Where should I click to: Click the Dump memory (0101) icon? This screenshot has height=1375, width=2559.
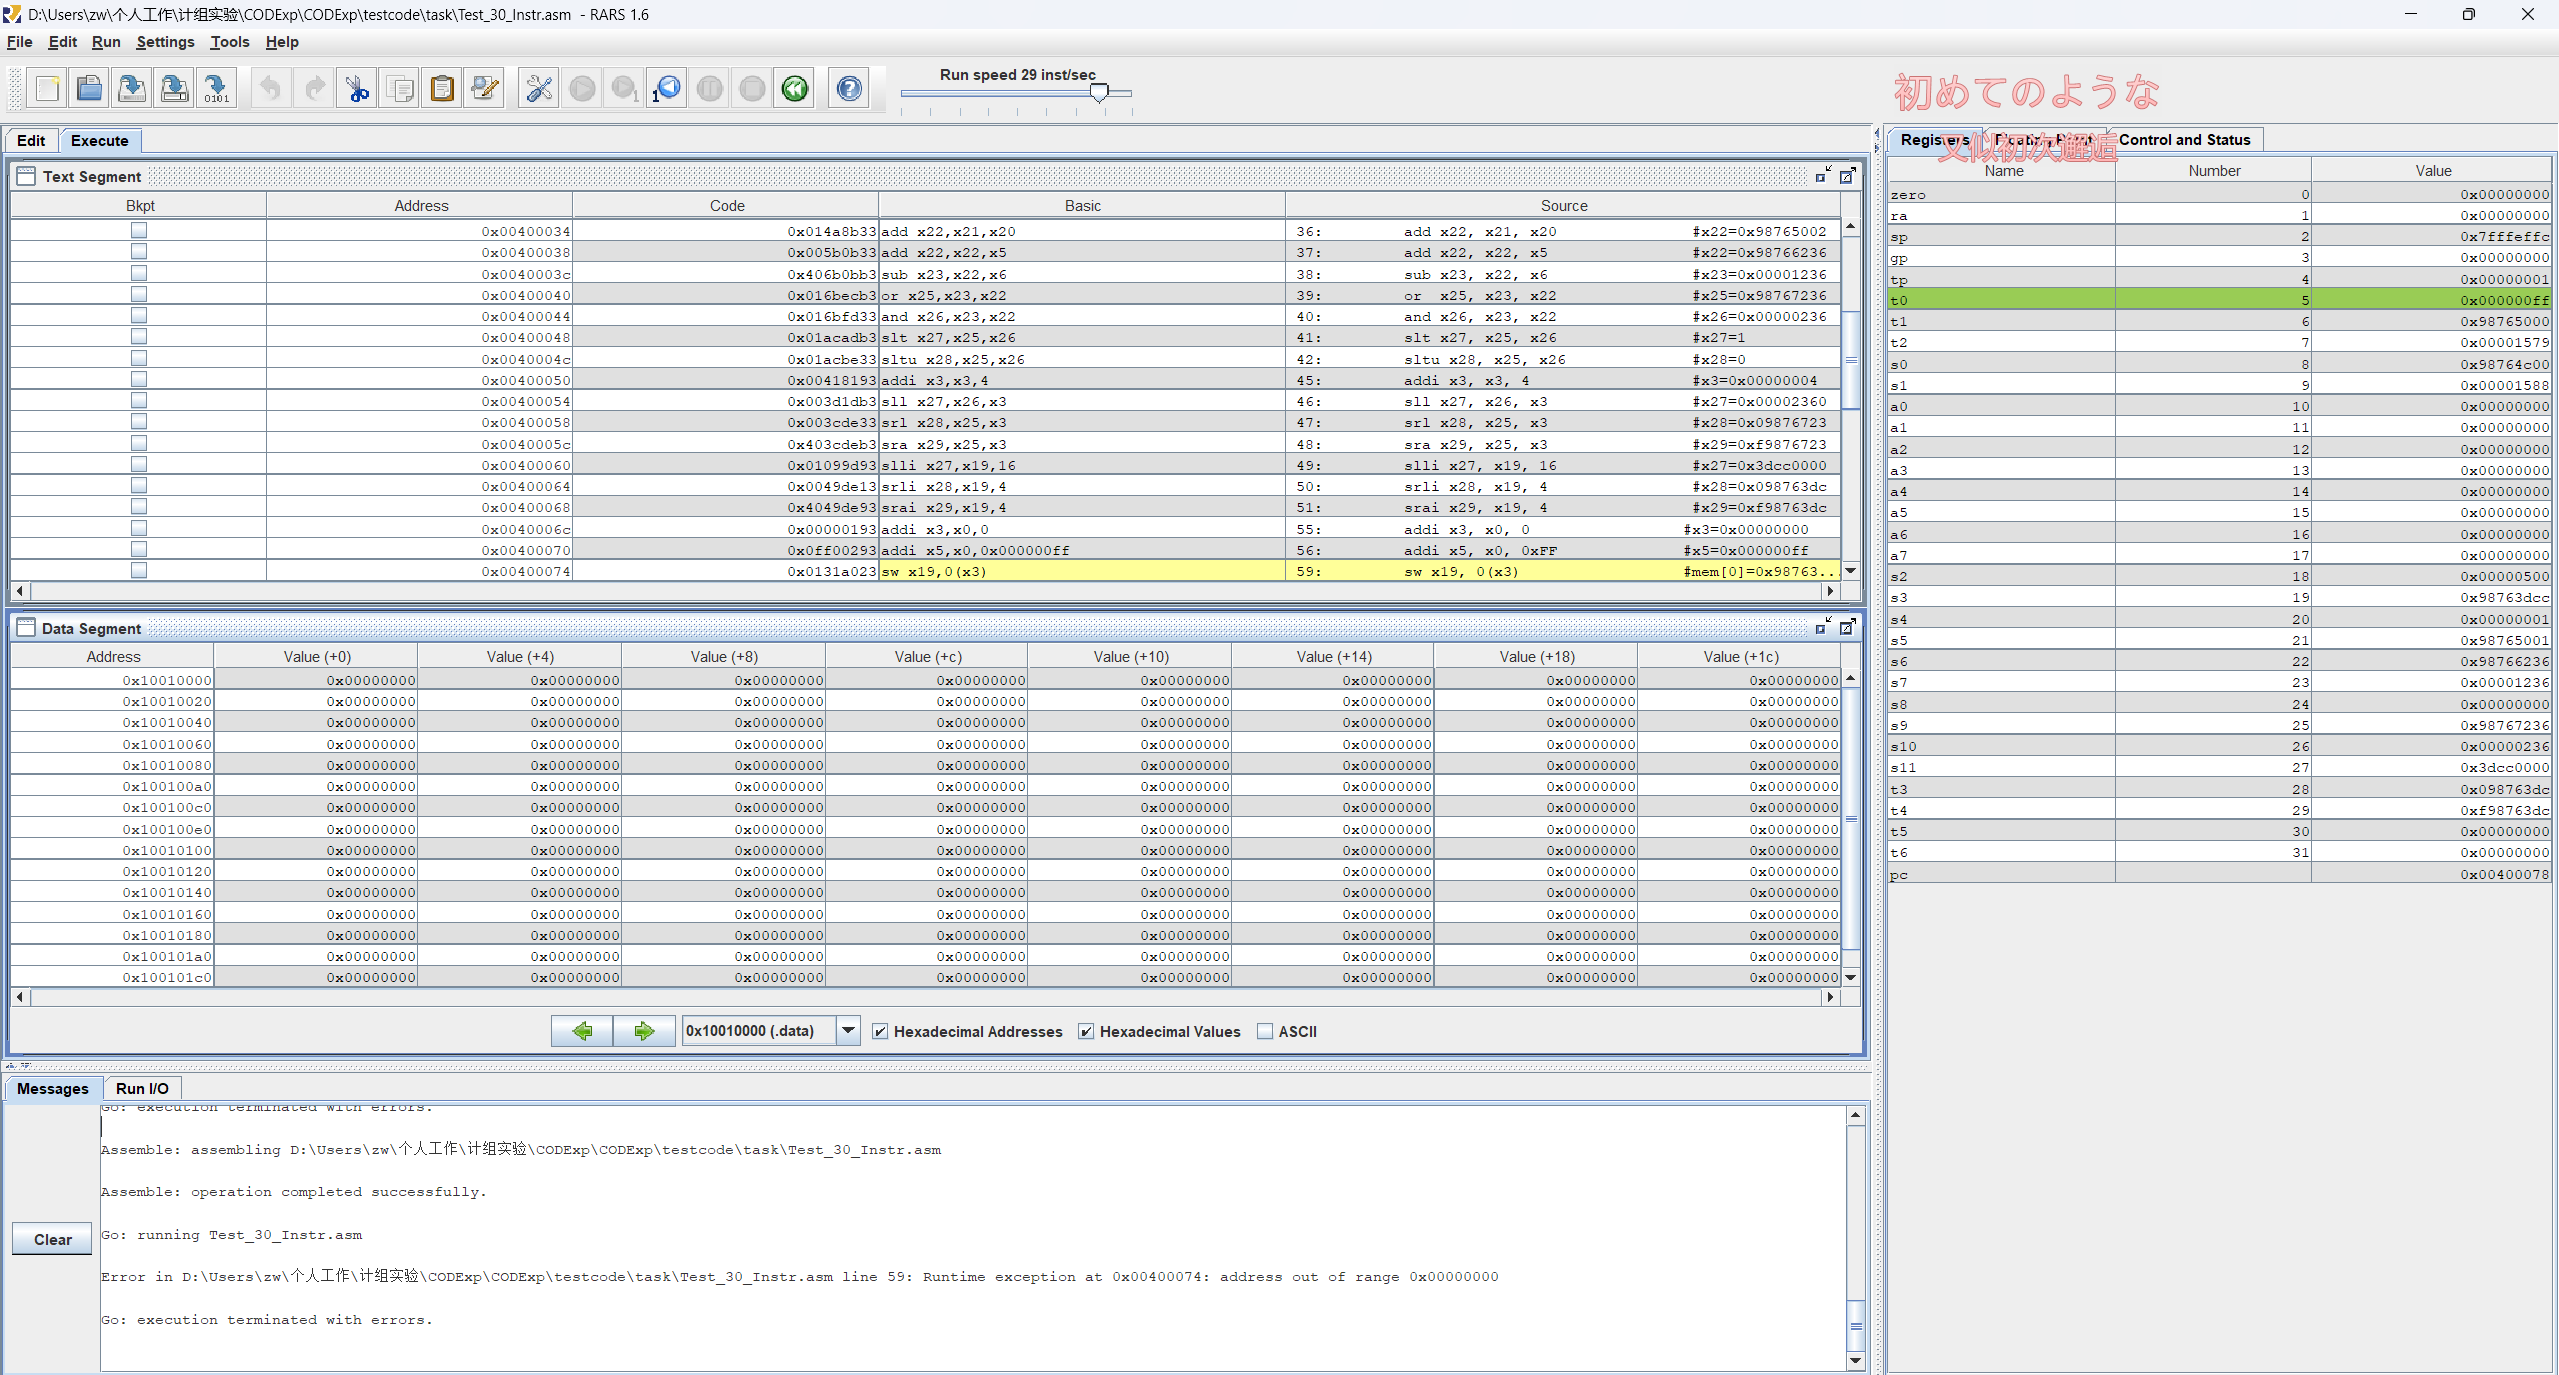point(216,89)
